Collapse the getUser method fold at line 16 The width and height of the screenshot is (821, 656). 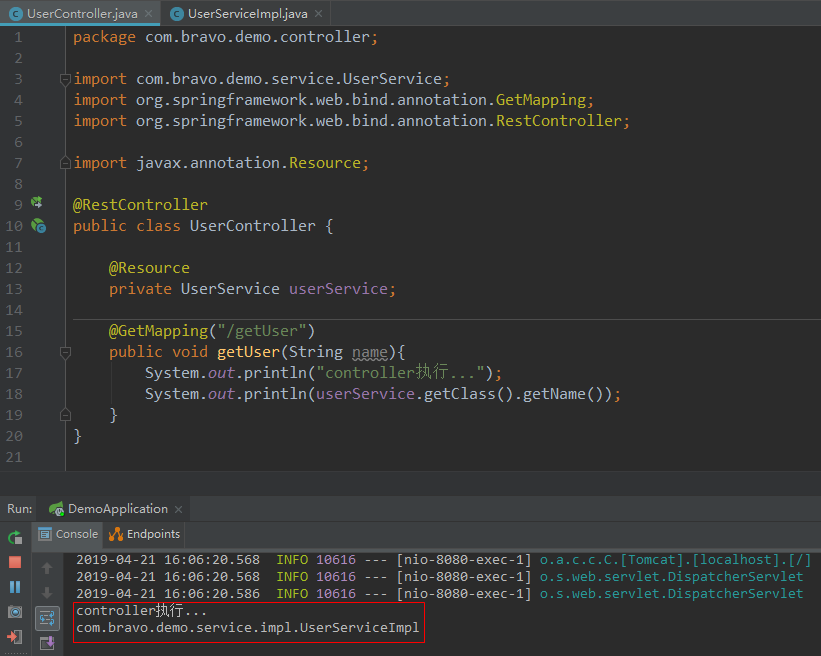[x=65, y=352]
